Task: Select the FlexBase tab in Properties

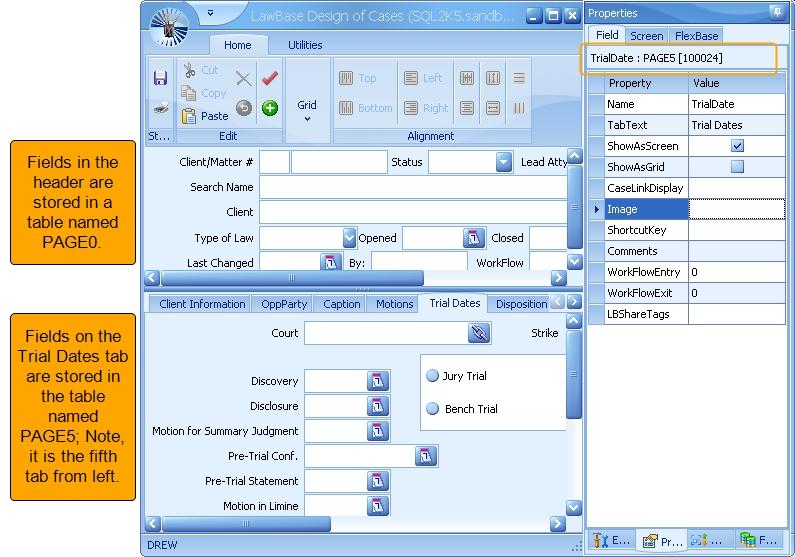Action: click(x=696, y=36)
